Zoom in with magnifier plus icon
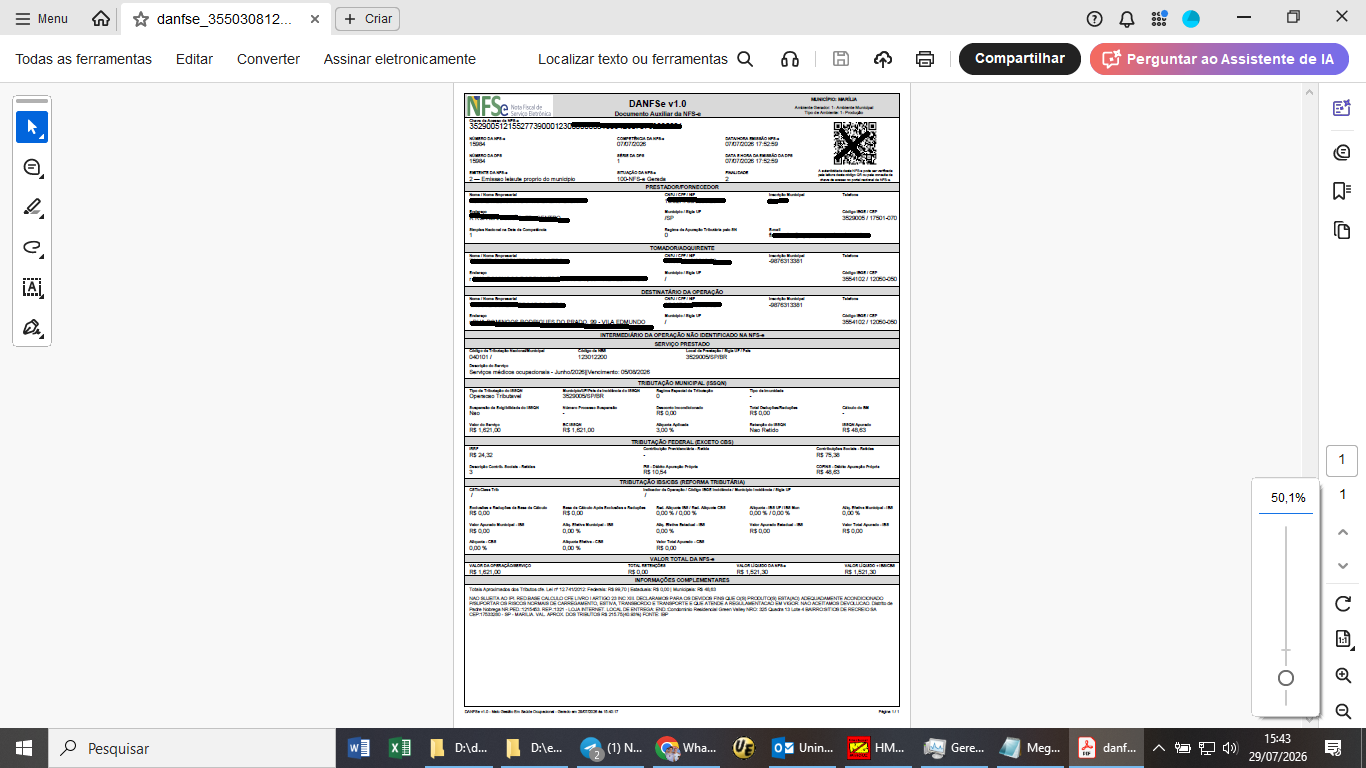Screen dimensions: 1366x768 (1343, 676)
